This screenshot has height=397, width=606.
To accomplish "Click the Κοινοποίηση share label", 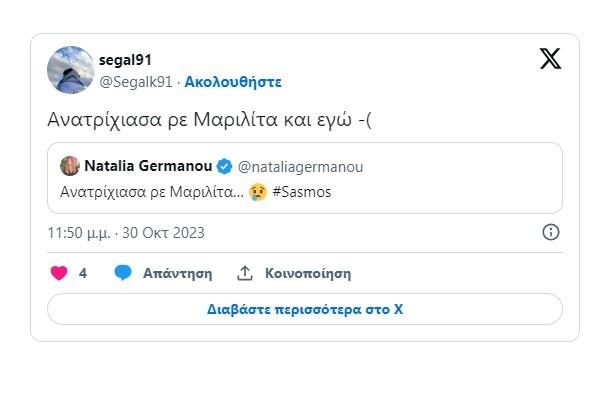I will [x=308, y=274].
